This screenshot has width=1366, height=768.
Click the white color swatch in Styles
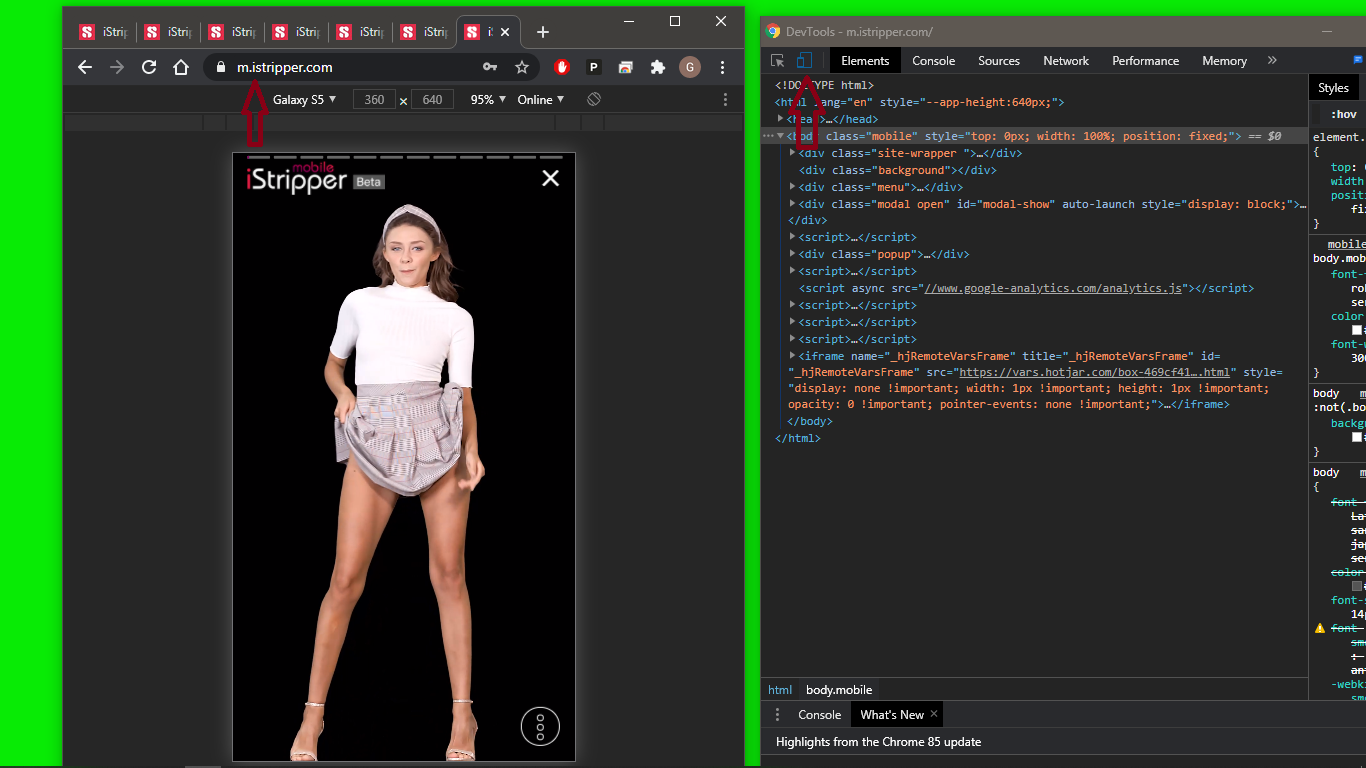tap(1357, 330)
